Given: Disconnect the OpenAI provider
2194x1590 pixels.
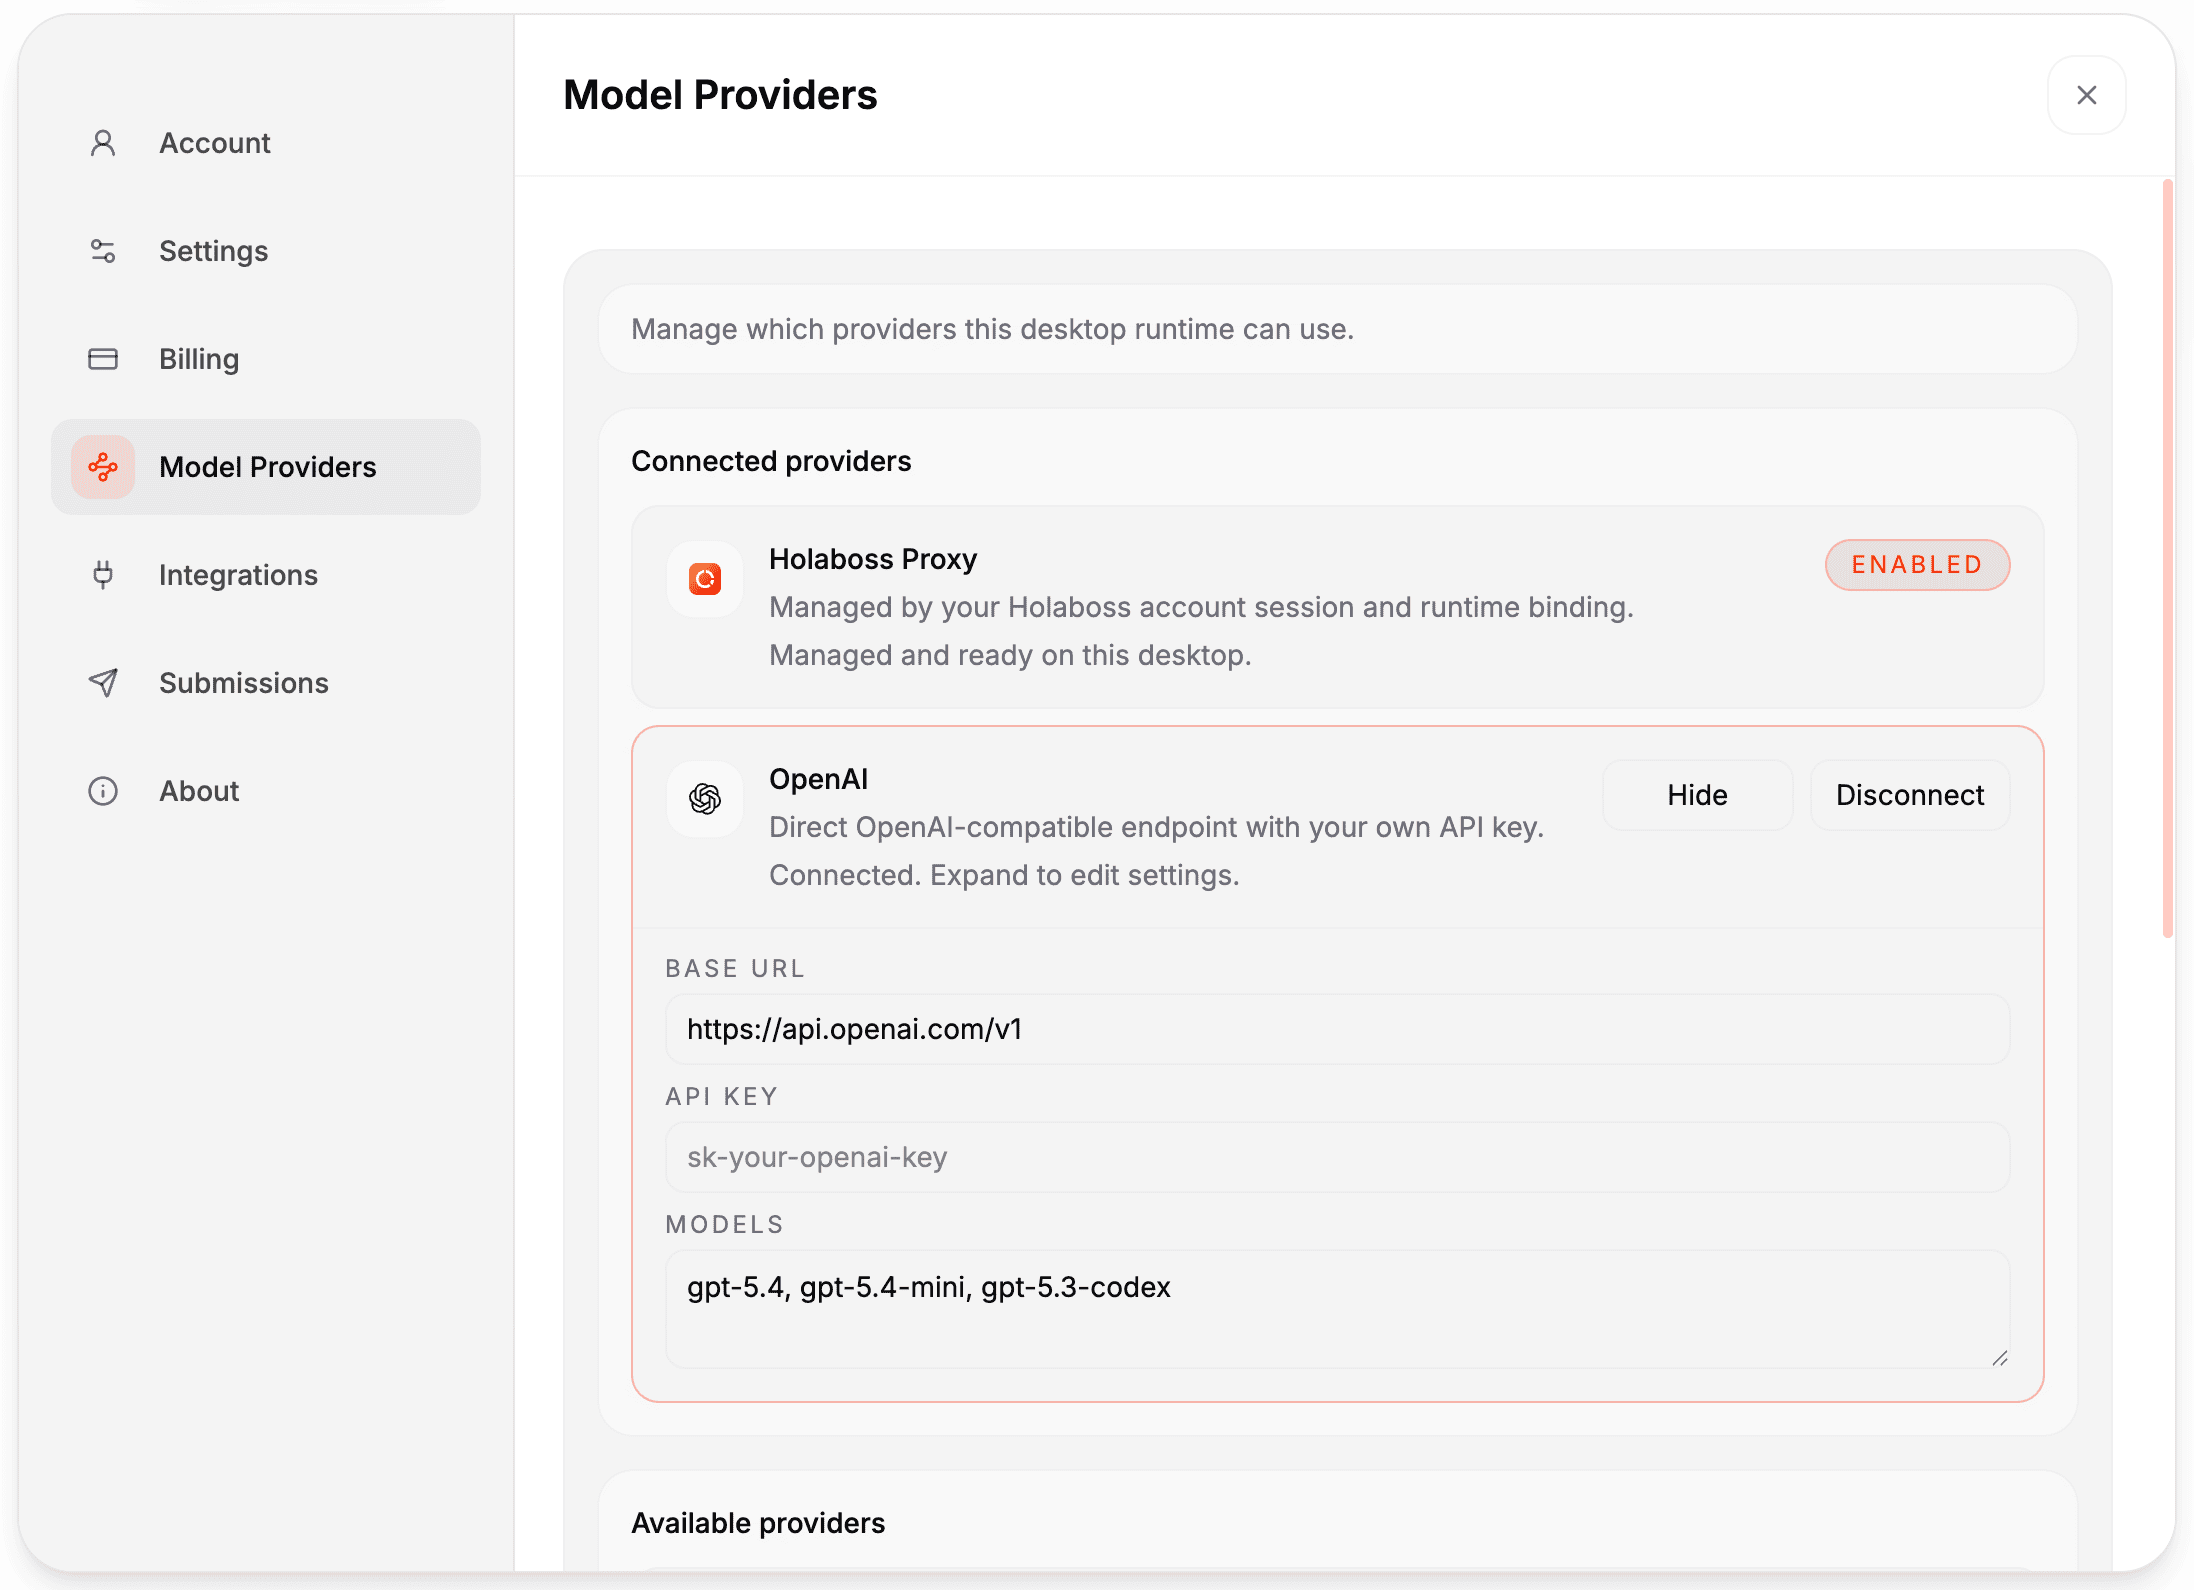Looking at the screenshot, I should 1909,794.
